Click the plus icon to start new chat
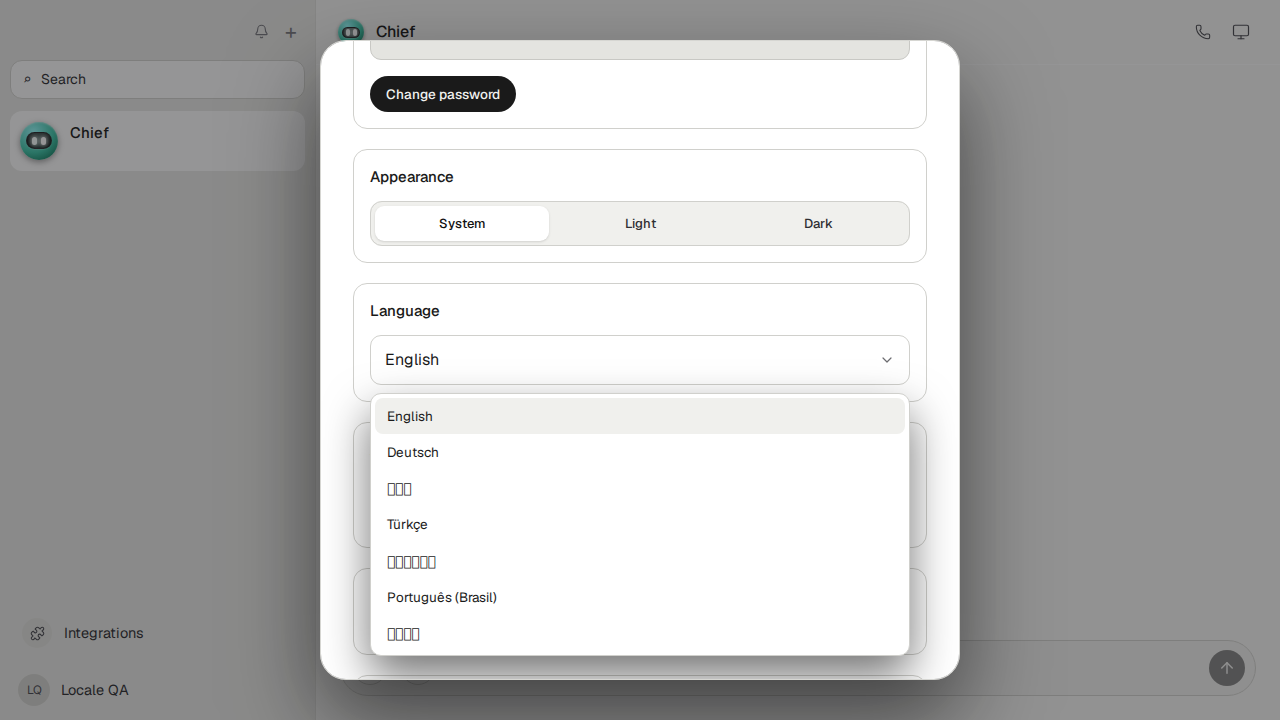 (x=291, y=32)
